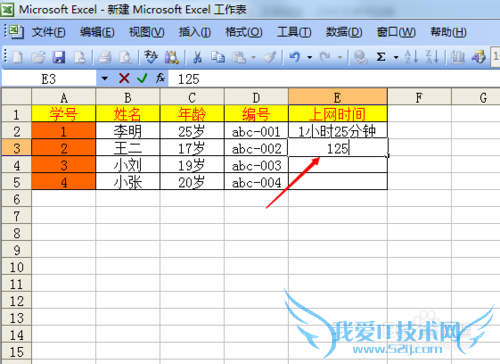
Task: Click the Redo arrow icon
Action: [325, 57]
